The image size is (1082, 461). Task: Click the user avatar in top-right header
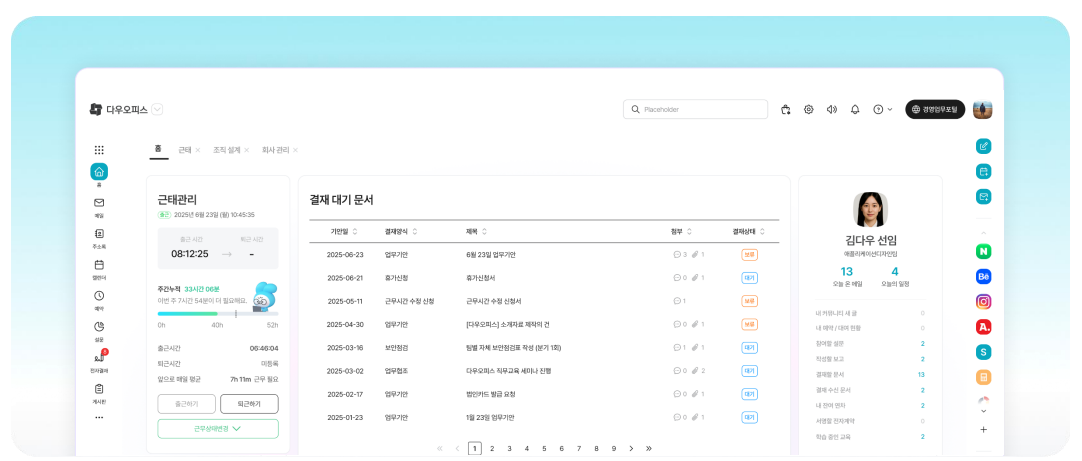983,109
